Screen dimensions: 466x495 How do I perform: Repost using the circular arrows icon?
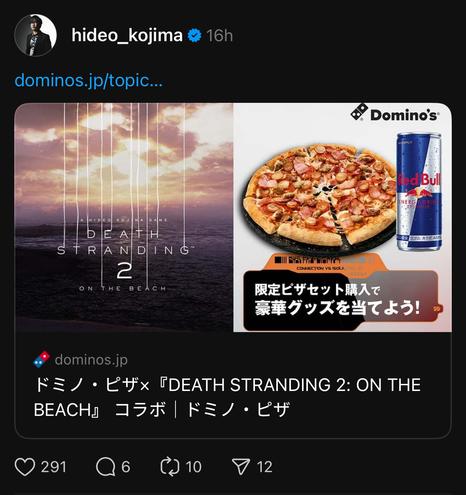click(170, 467)
